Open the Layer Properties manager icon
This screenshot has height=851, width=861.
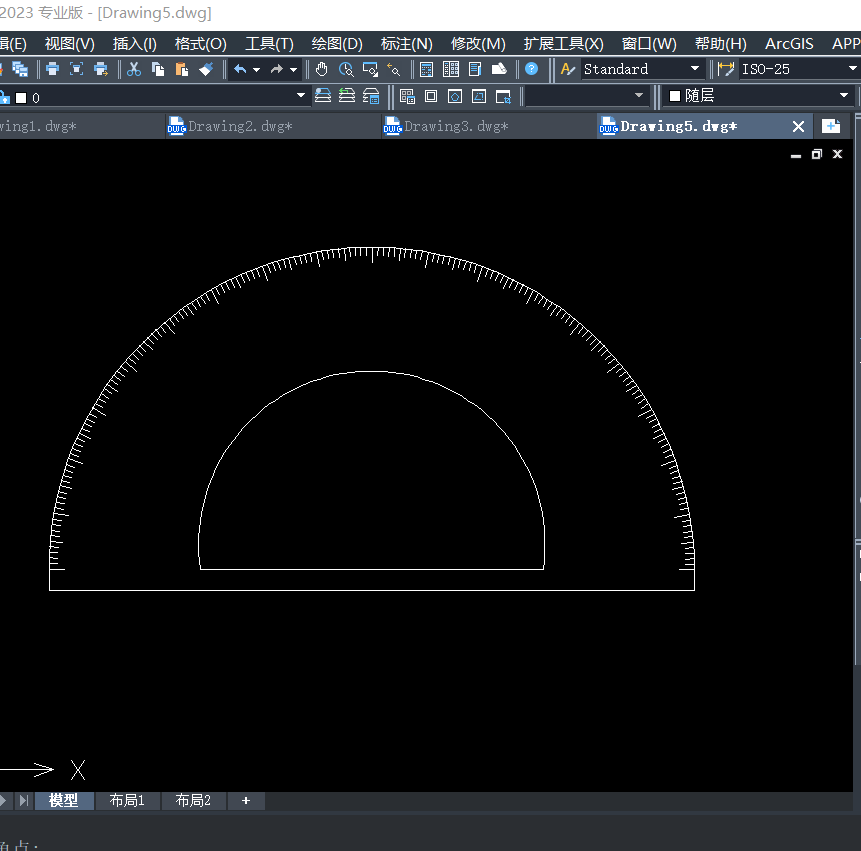pyautogui.click(x=371, y=96)
